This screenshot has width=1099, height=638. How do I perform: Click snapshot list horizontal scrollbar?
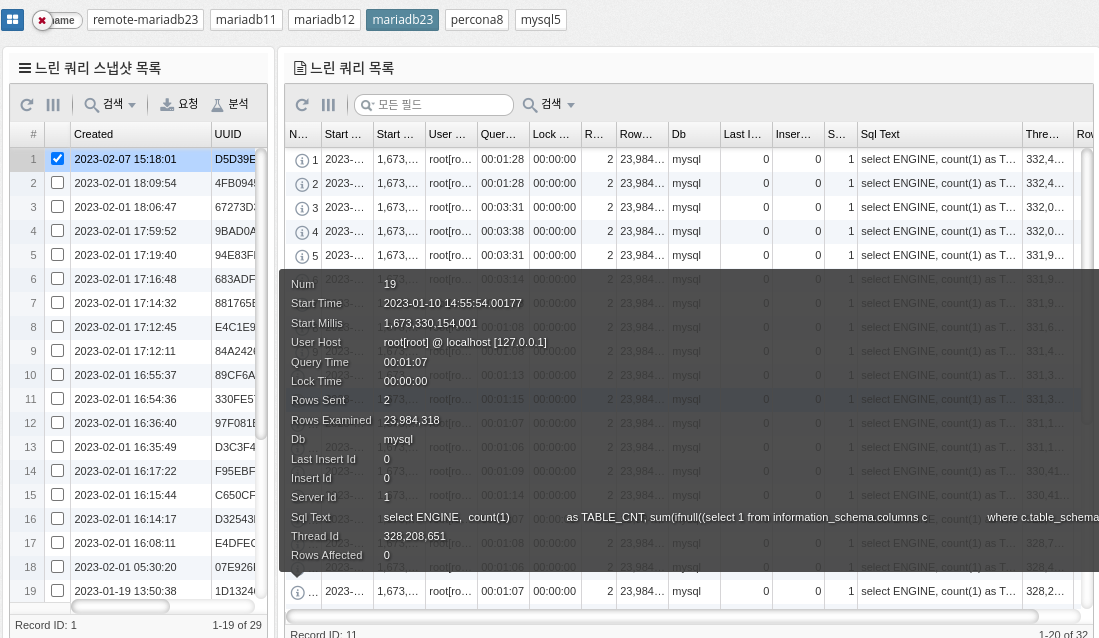(x=120, y=606)
